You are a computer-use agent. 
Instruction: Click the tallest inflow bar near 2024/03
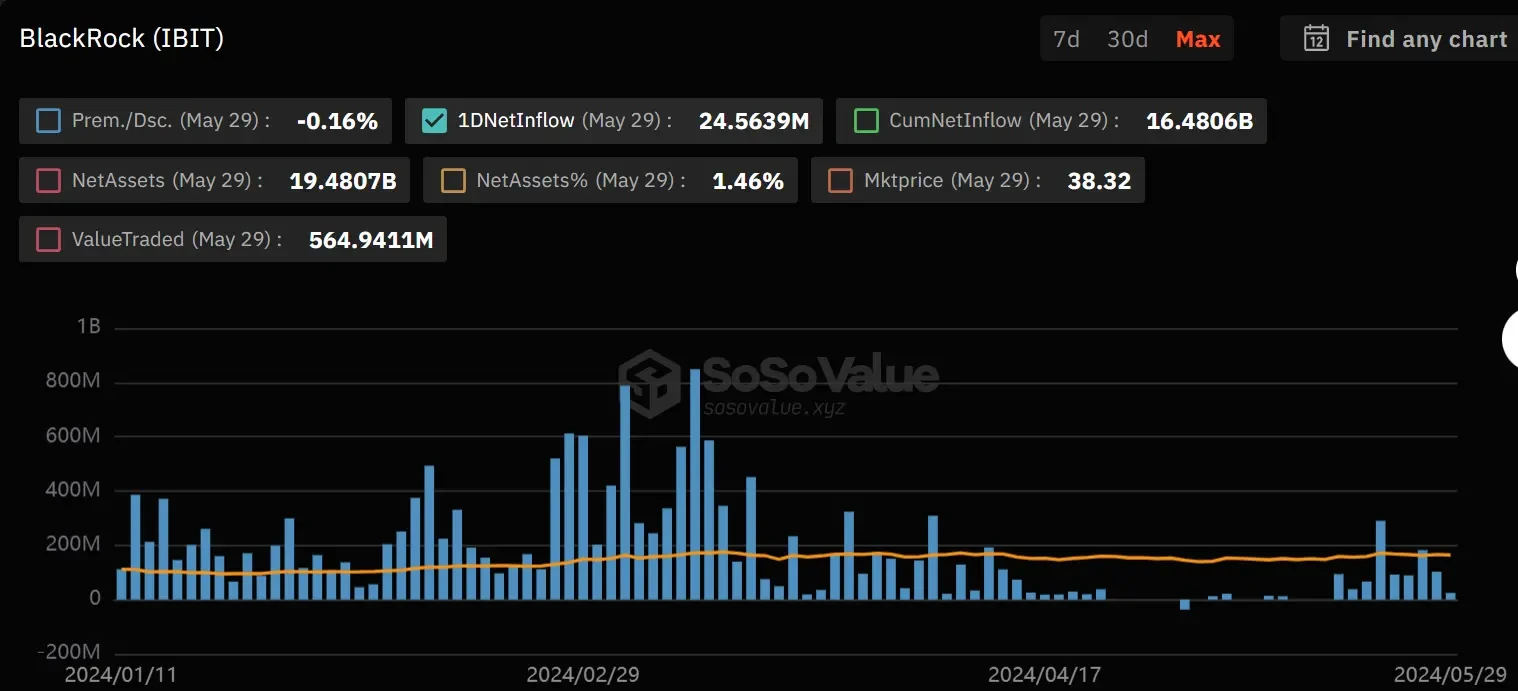coord(694,480)
